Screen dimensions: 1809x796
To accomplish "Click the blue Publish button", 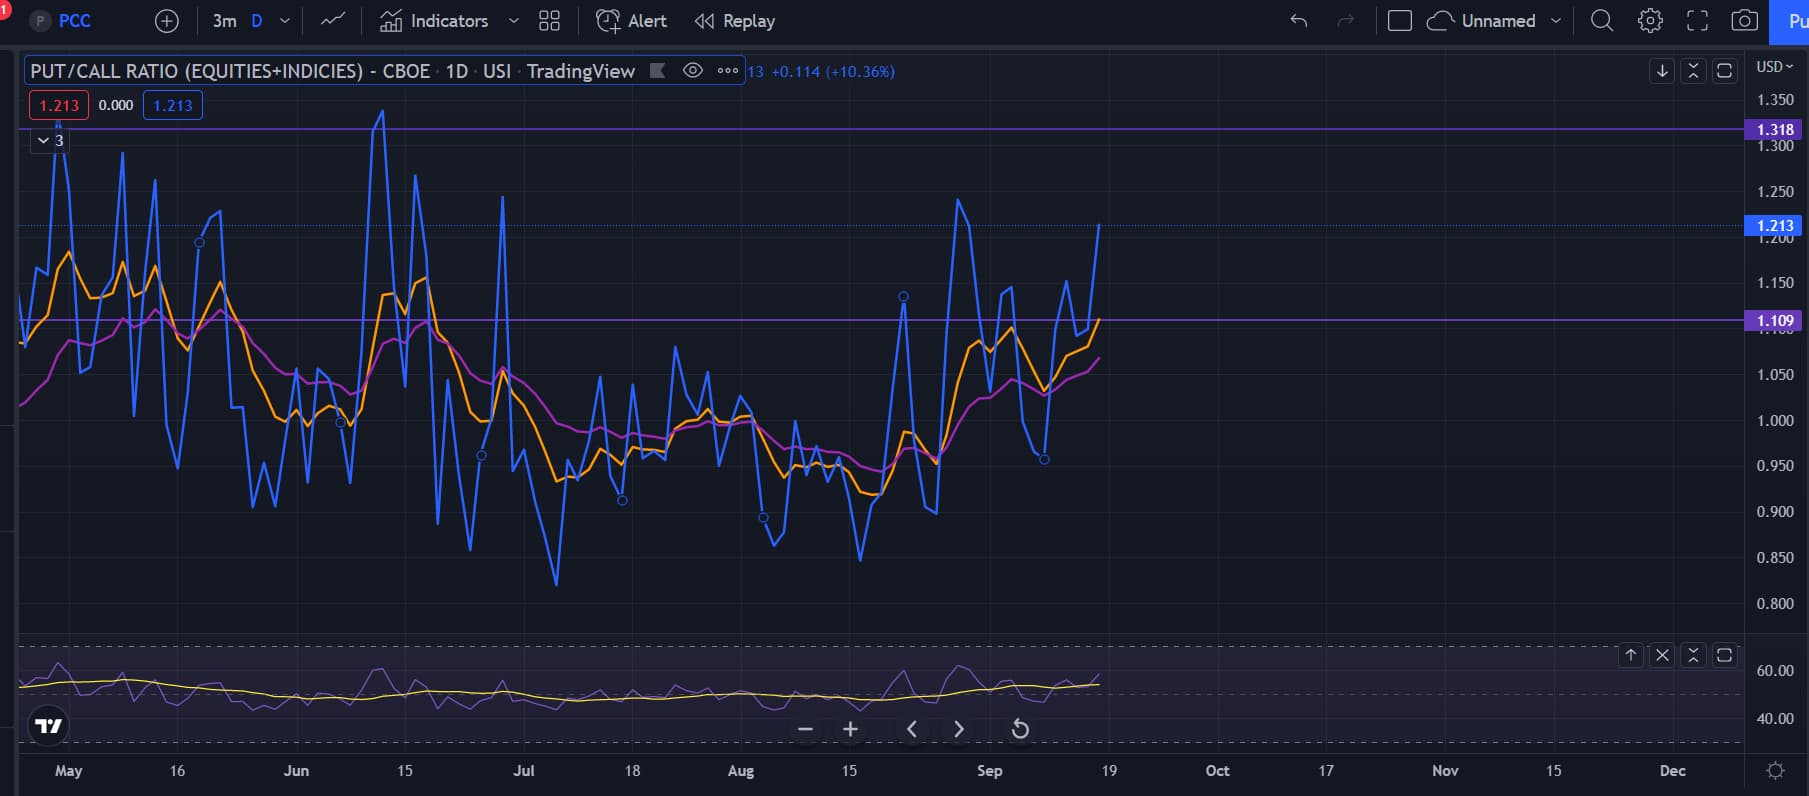I will pos(1789,21).
